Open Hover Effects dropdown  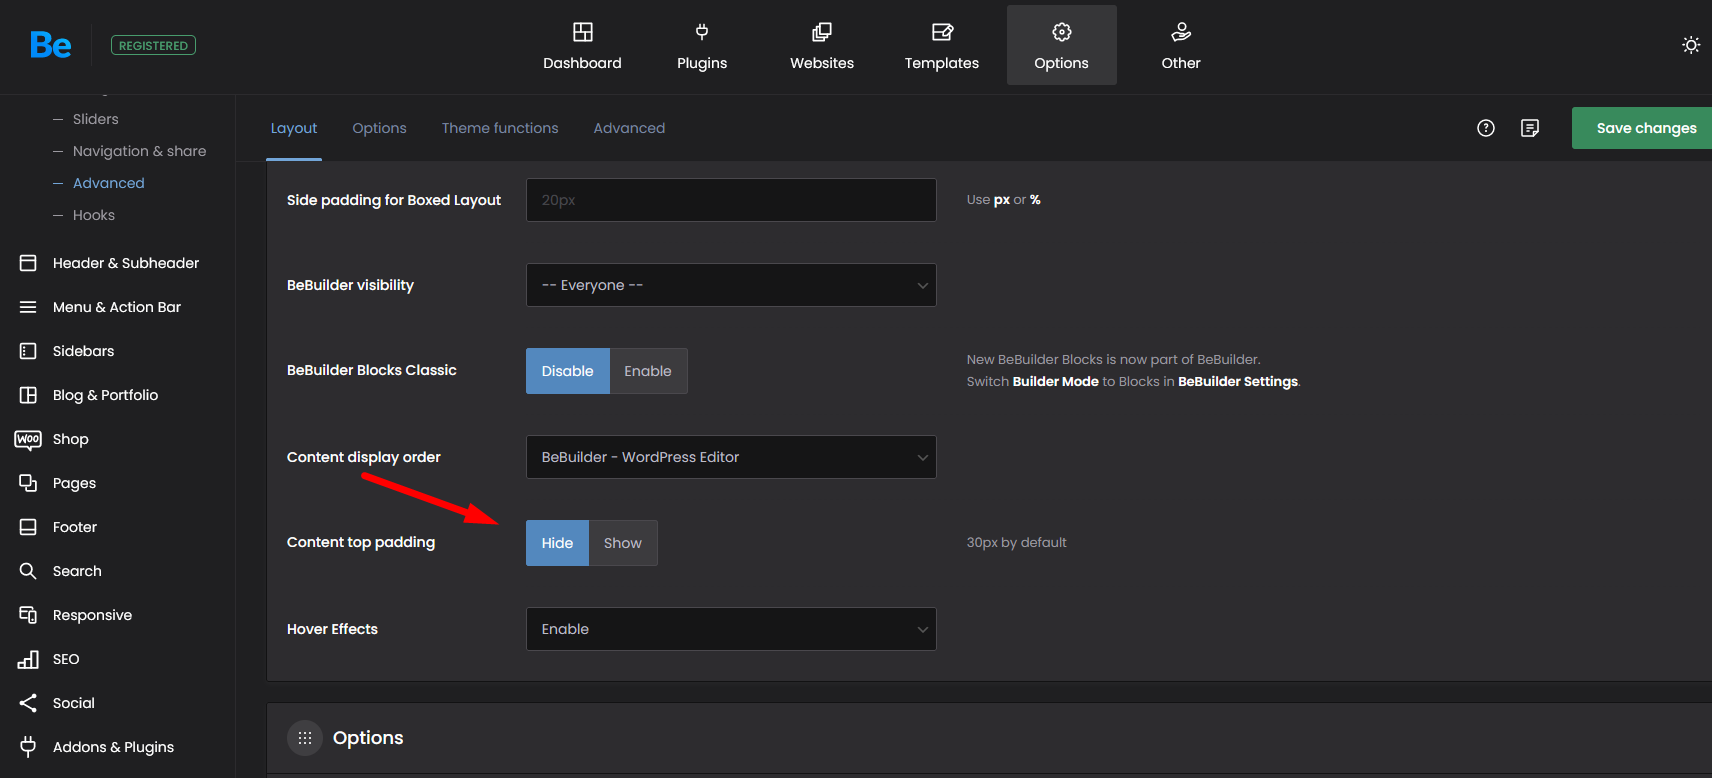[x=731, y=629]
